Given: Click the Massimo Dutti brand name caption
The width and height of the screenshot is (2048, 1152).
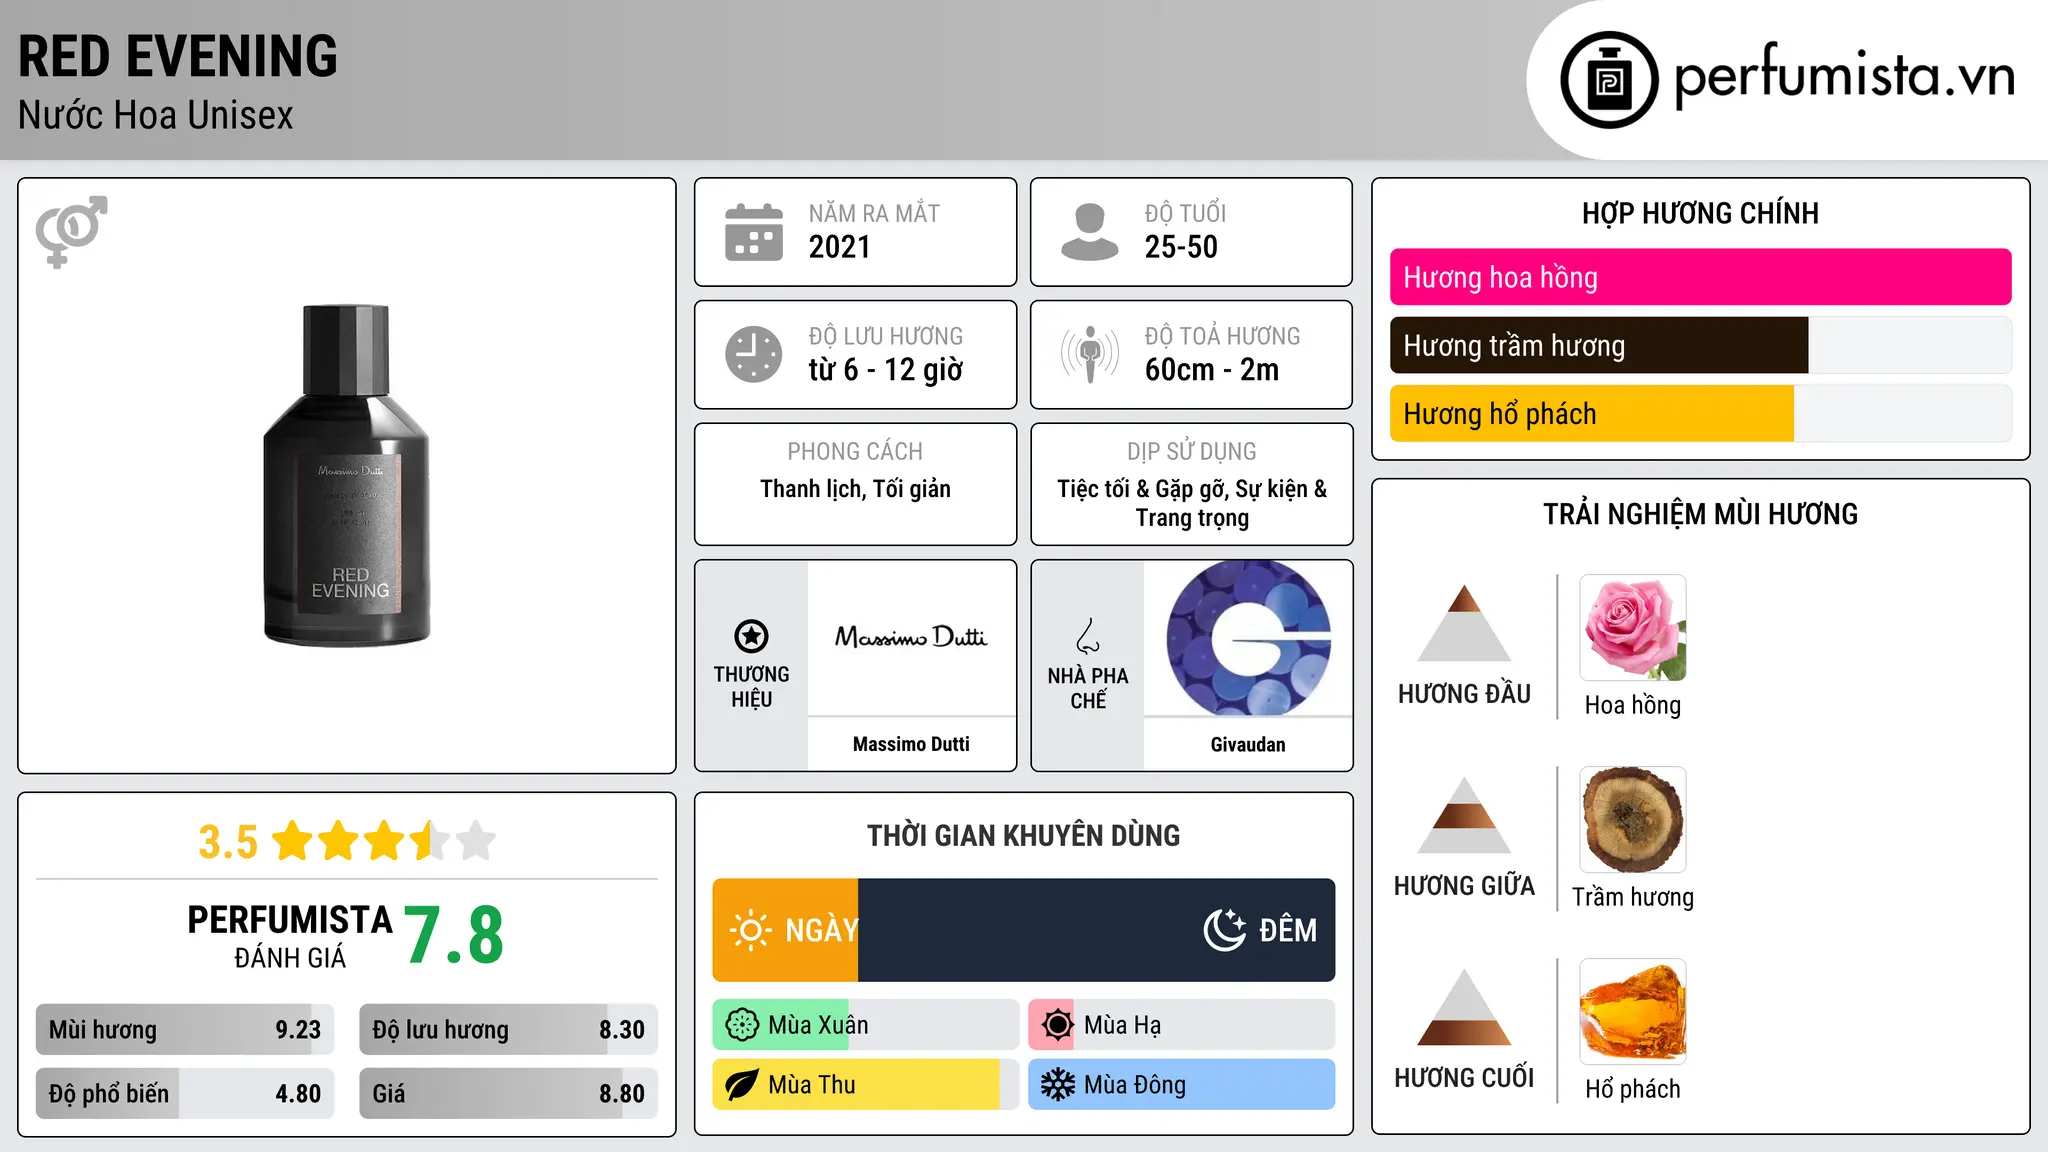Looking at the screenshot, I should click(911, 744).
